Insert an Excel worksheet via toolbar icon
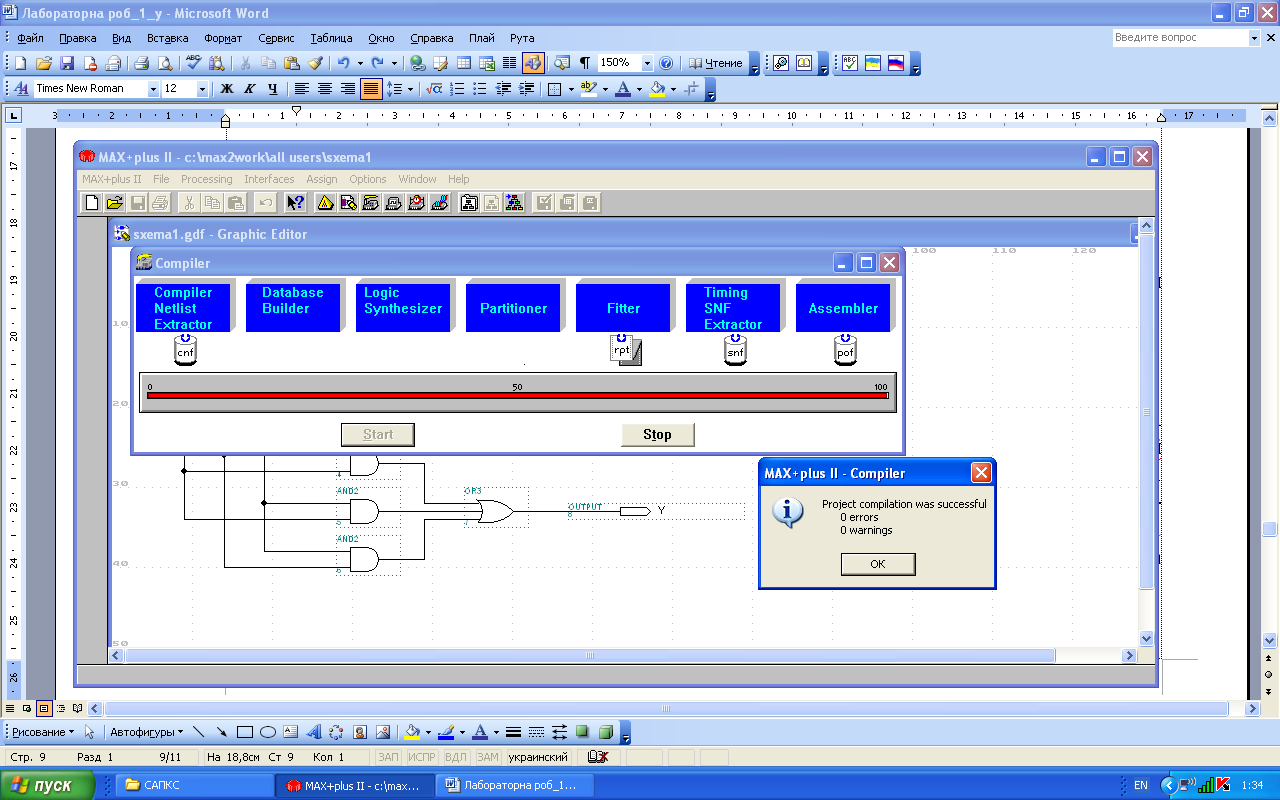This screenshot has height=800, width=1280. click(487, 63)
